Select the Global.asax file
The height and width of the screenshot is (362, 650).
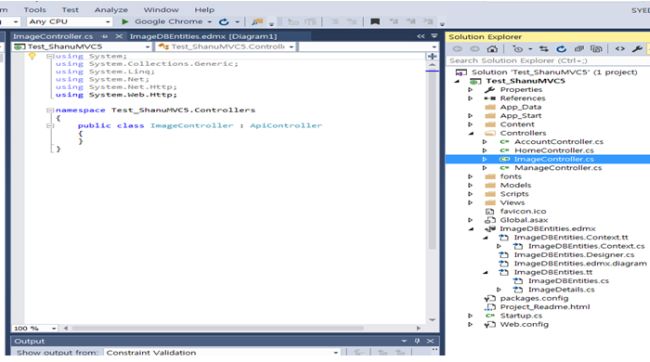coord(524,220)
